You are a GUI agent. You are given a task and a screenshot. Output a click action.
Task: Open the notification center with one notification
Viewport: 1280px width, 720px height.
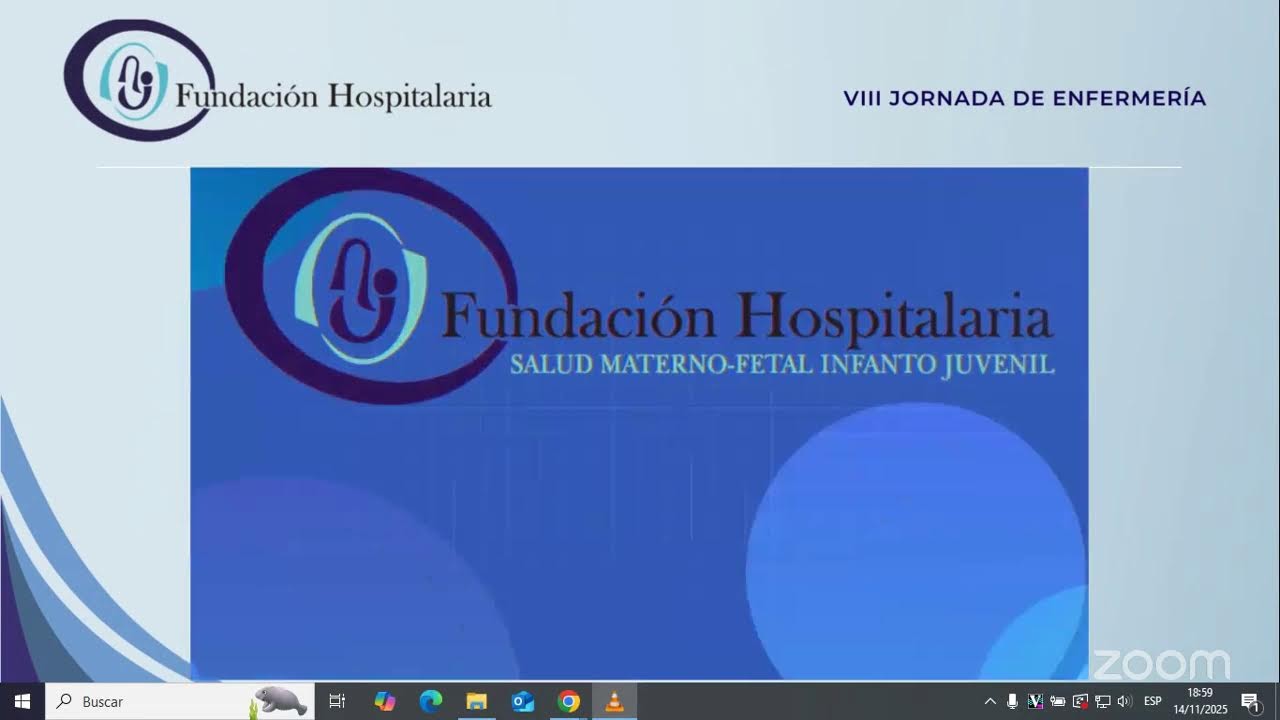pyautogui.click(x=1250, y=701)
